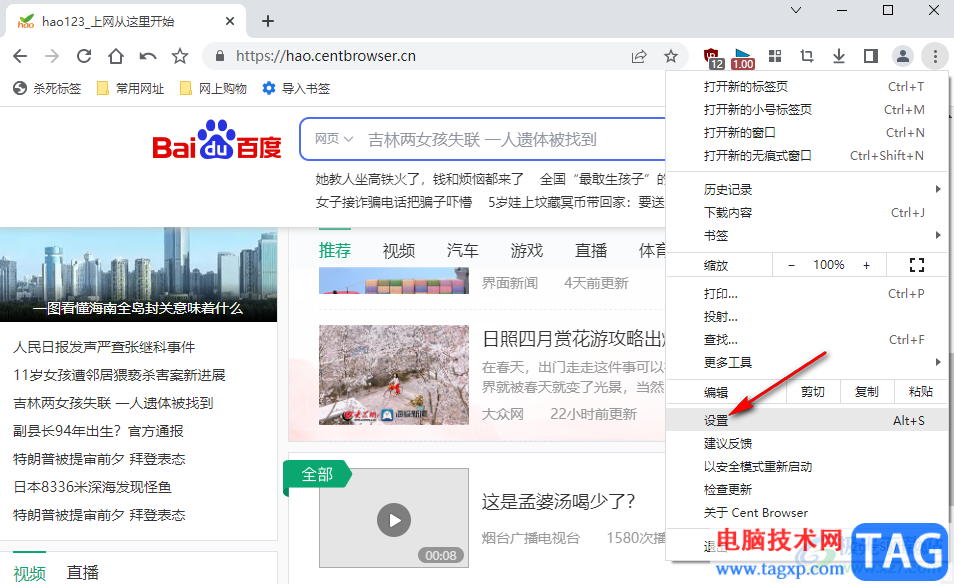Click the QR code grid icon
This screenshot has width=954, height=584.
775,56
